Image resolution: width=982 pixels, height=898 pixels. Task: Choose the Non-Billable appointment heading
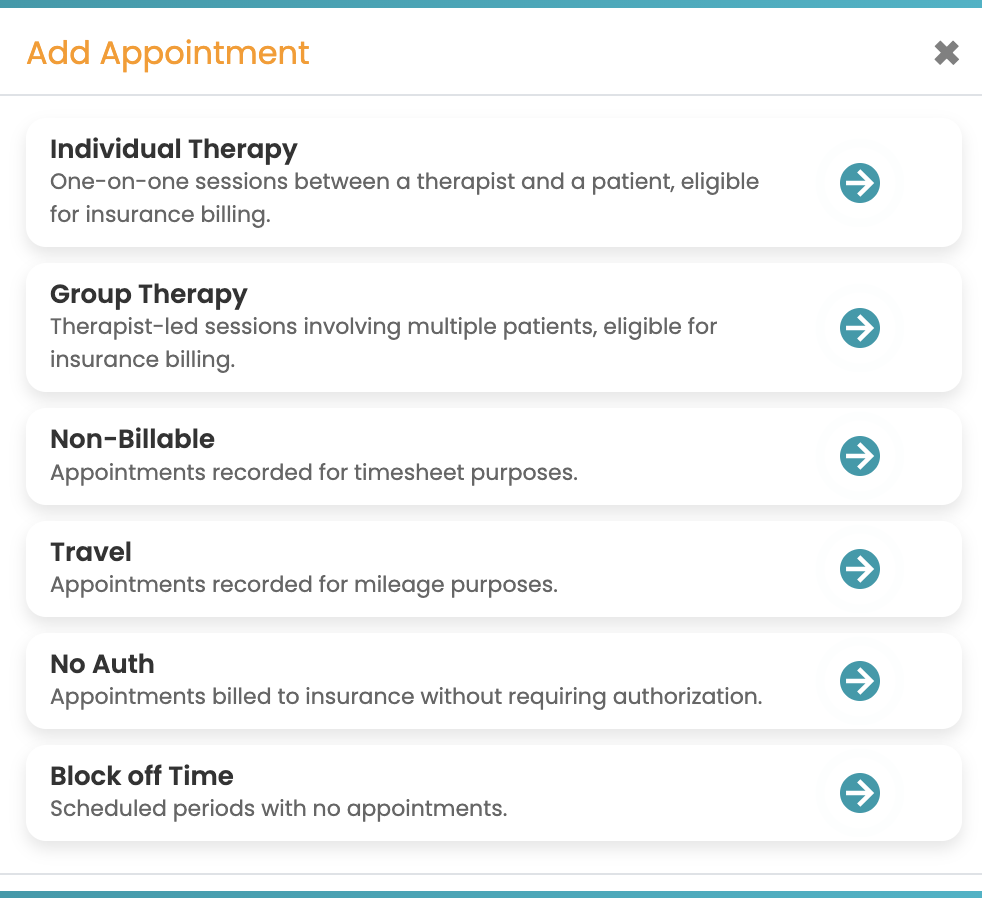(x=132, y=439)
